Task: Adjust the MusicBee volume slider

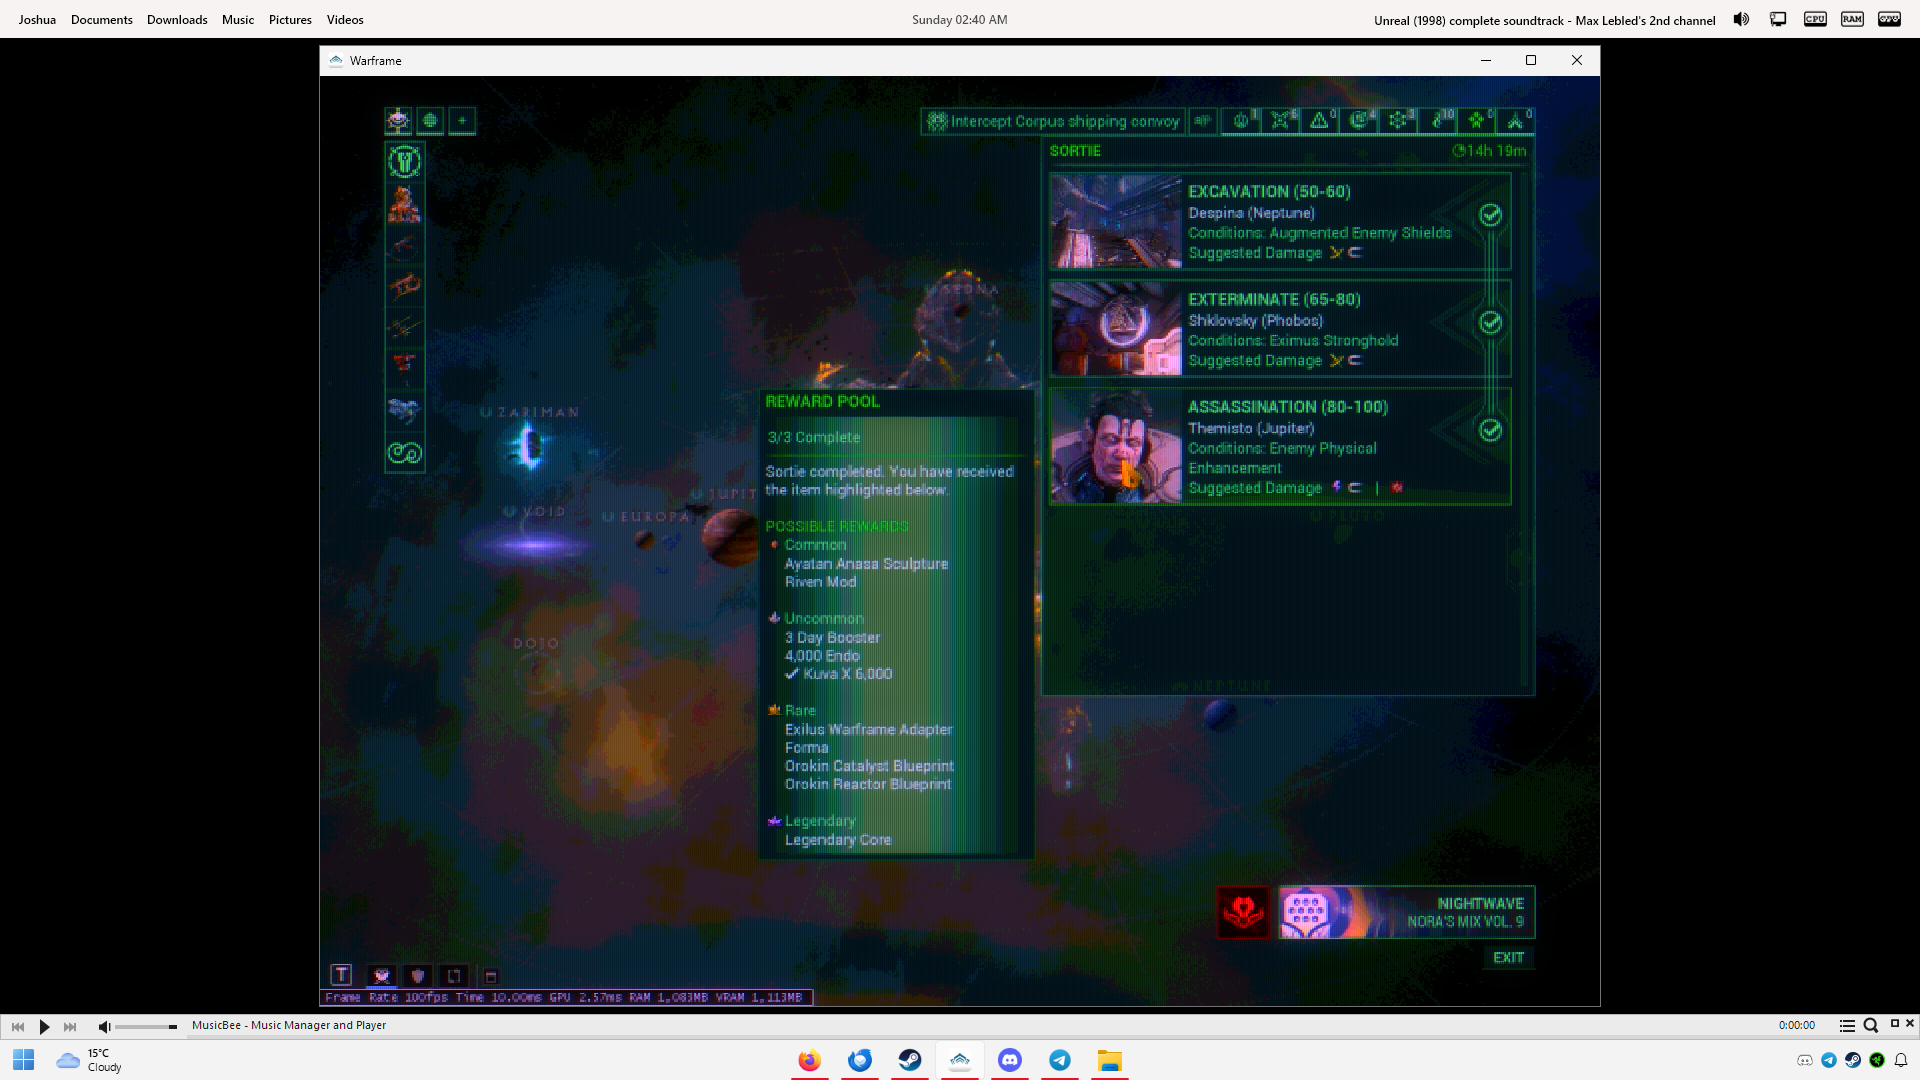Action: [146, 1027]
